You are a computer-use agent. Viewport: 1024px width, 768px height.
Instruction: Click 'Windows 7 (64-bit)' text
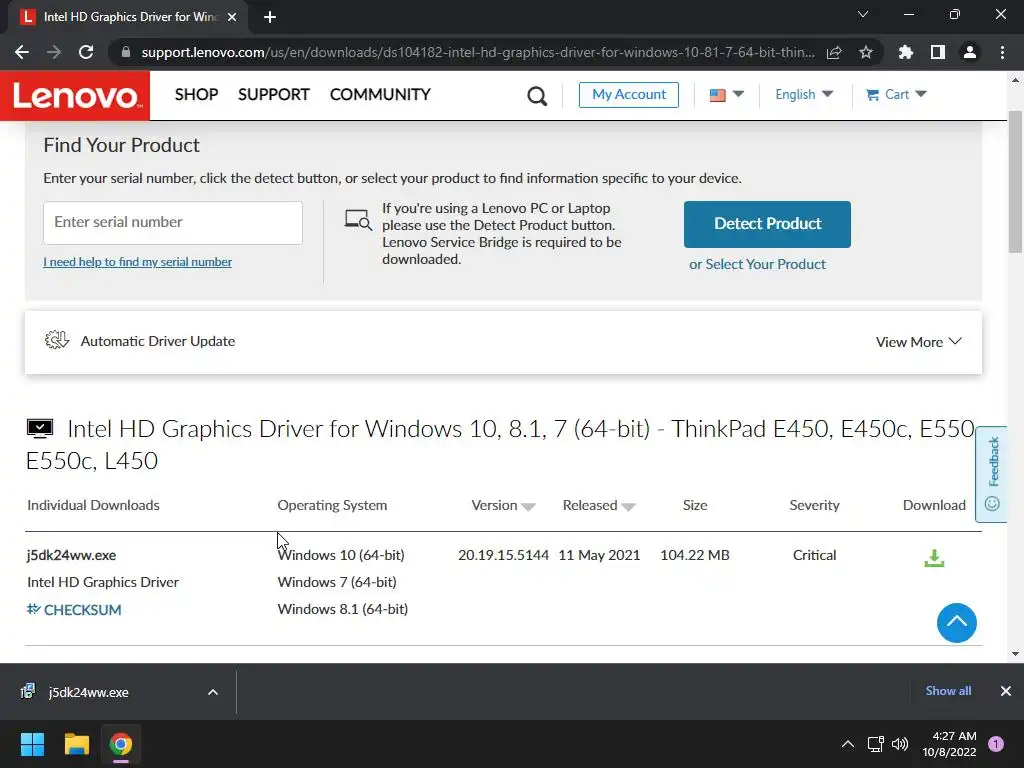337,582
